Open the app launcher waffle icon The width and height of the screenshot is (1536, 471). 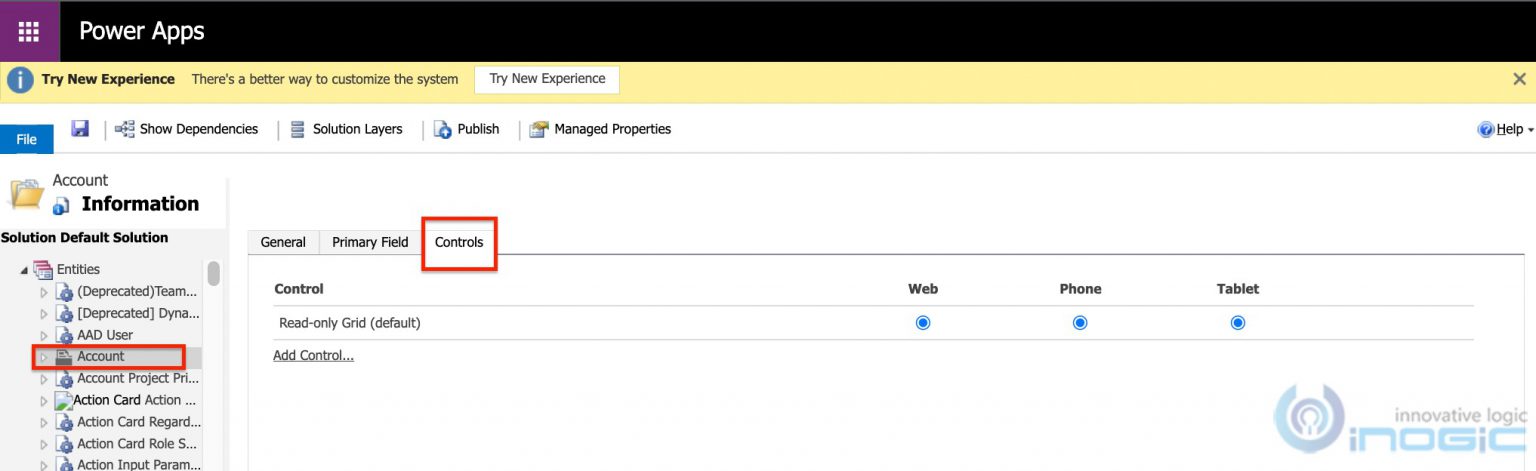[x=29, y=31]
